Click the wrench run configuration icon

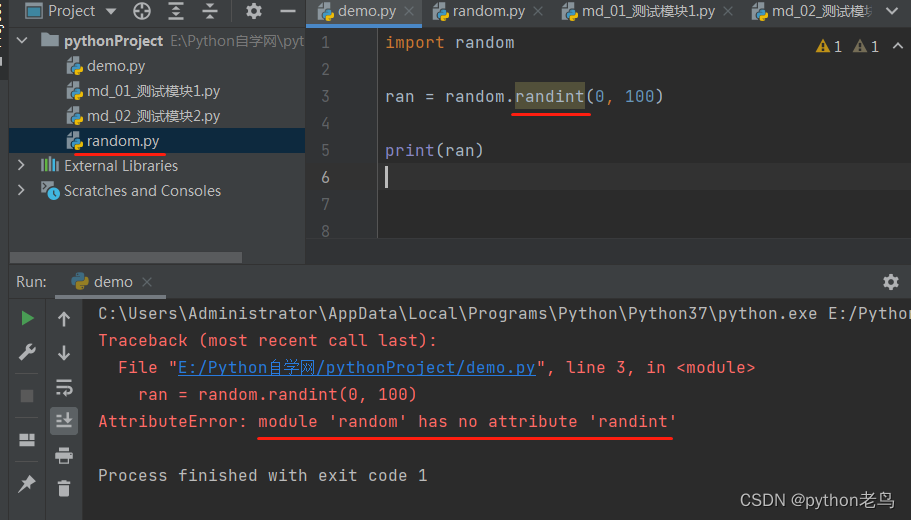tap(27, 352)
